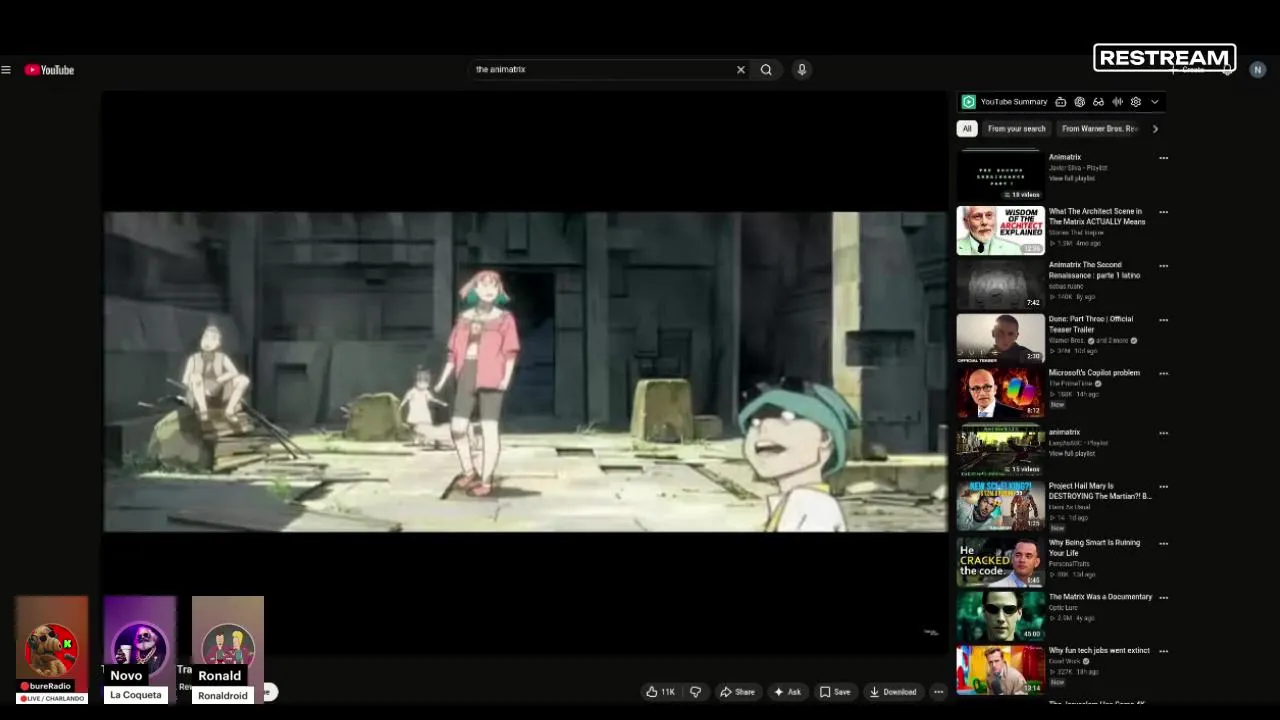The height and width of the screenshot is (720, 1280).
Task: Click the bureRadio streamer avatar tile
Action: point(52,650)
